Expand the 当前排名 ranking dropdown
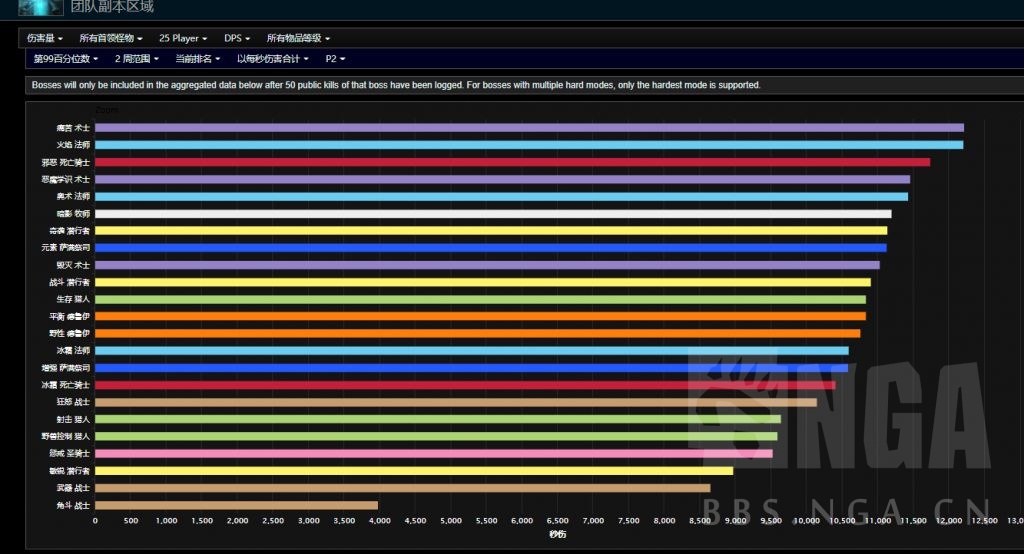1024x554 pixels. tap(197, 59)
